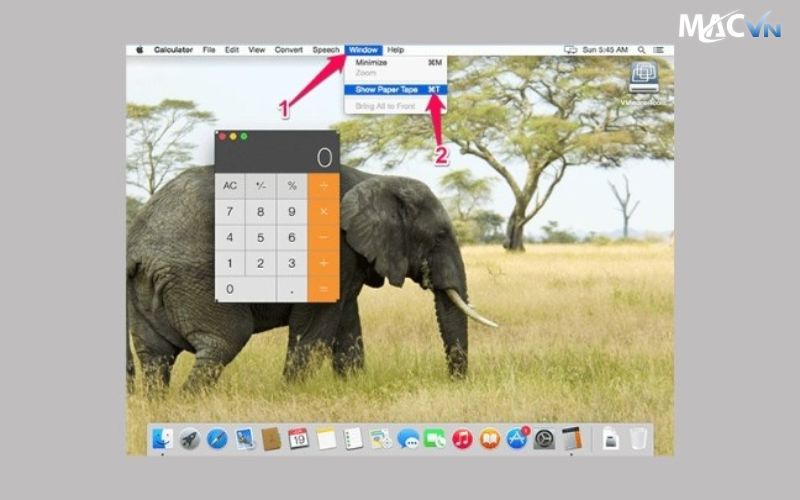Open the Maps icon in Dock
800x500 pixels.
click(381, 438)
